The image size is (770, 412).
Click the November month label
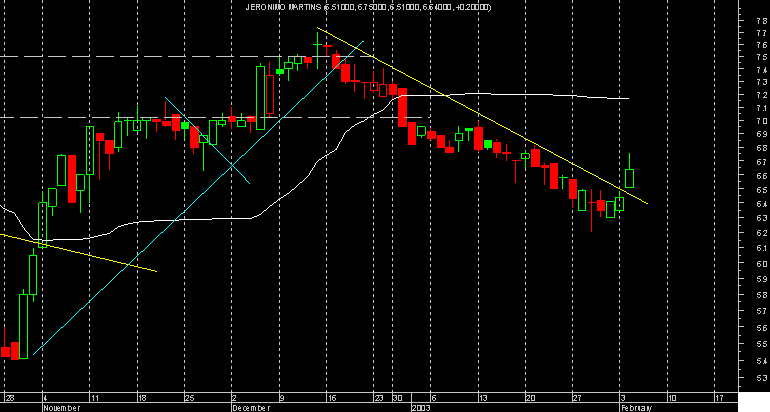tap(62, 408)
